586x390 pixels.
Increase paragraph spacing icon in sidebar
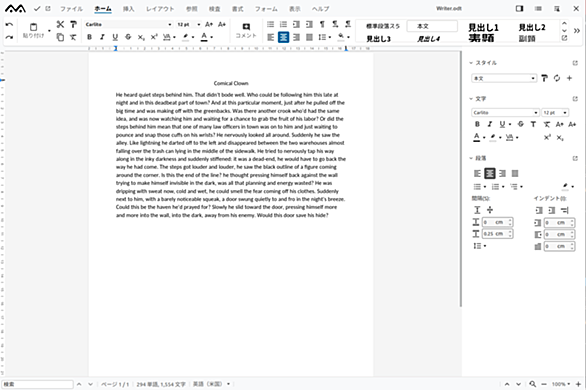coord(477,210)
